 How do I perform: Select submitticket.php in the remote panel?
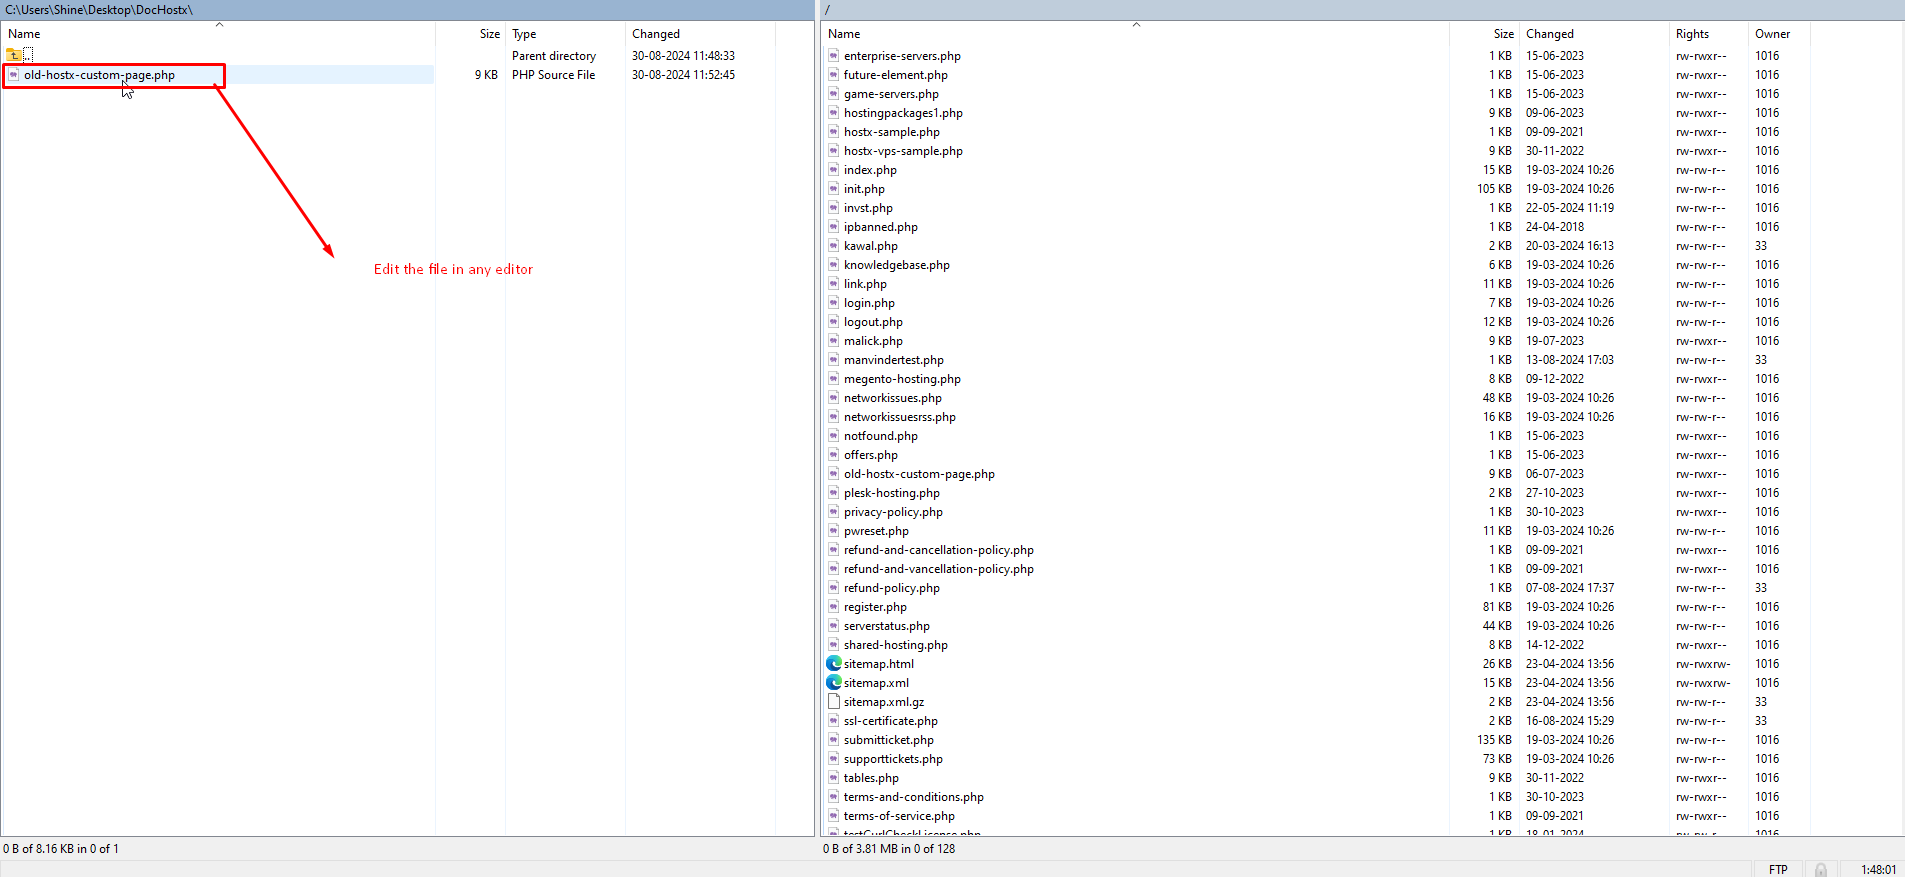(888, 740)
